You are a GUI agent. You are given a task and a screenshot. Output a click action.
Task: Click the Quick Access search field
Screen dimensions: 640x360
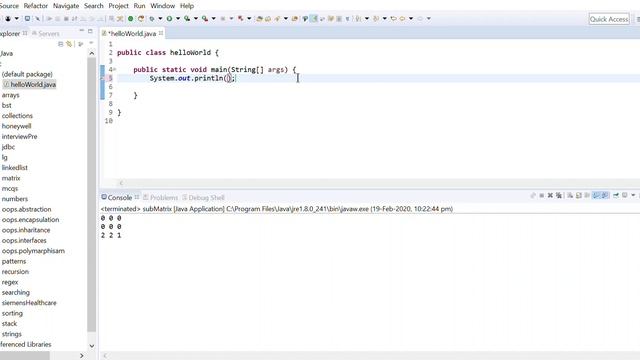pos(609,19)
